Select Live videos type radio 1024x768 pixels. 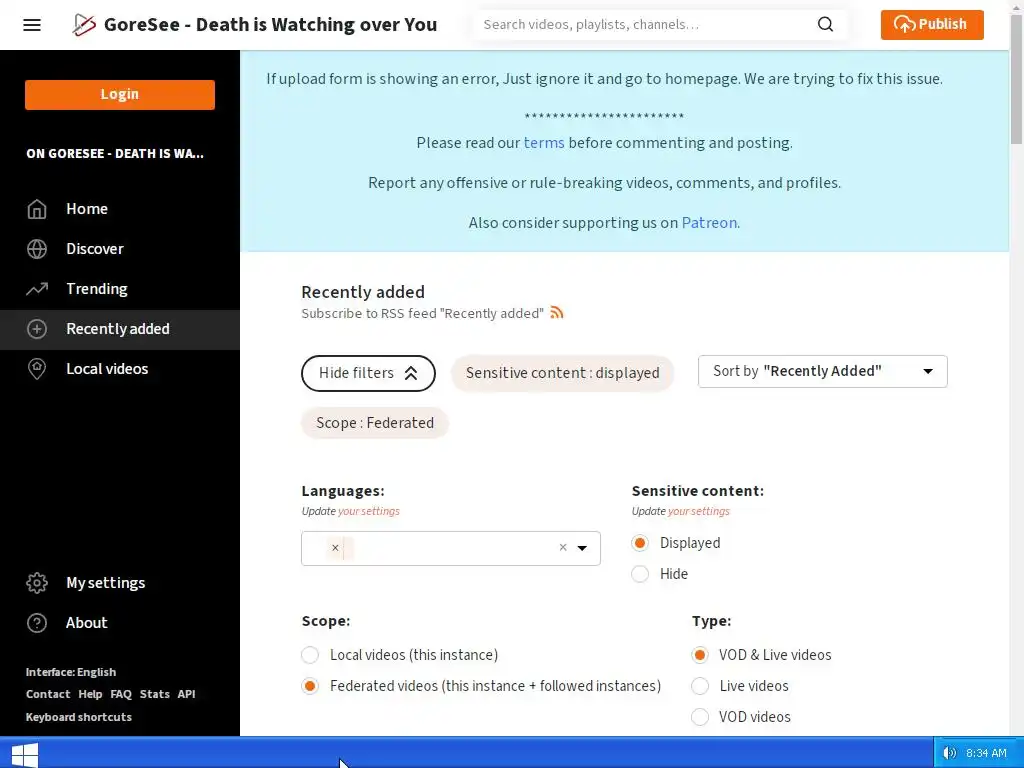tap(700, 686)
